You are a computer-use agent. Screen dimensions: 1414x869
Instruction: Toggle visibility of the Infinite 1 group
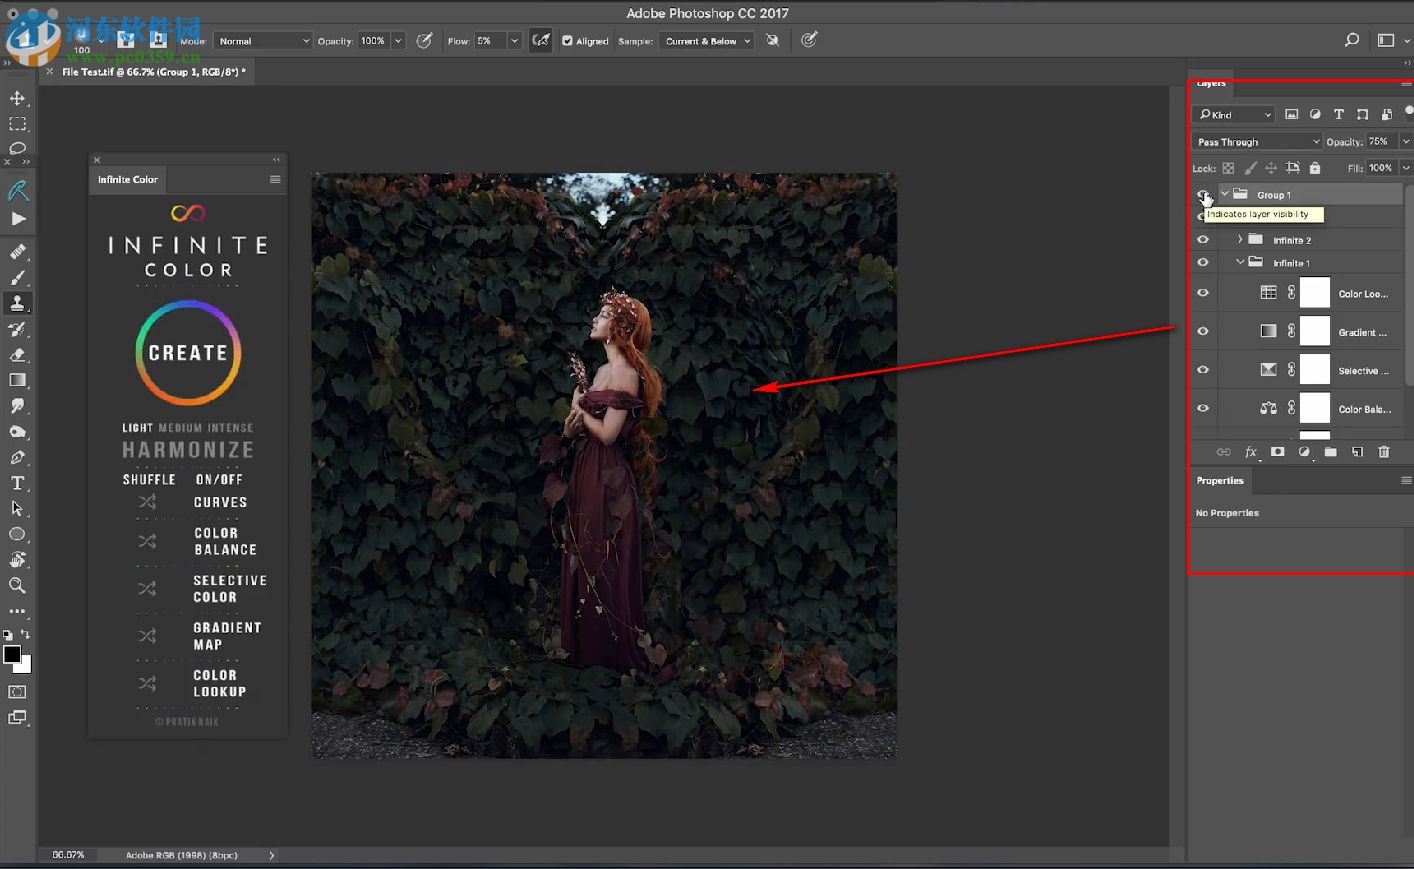(1203, 263)
